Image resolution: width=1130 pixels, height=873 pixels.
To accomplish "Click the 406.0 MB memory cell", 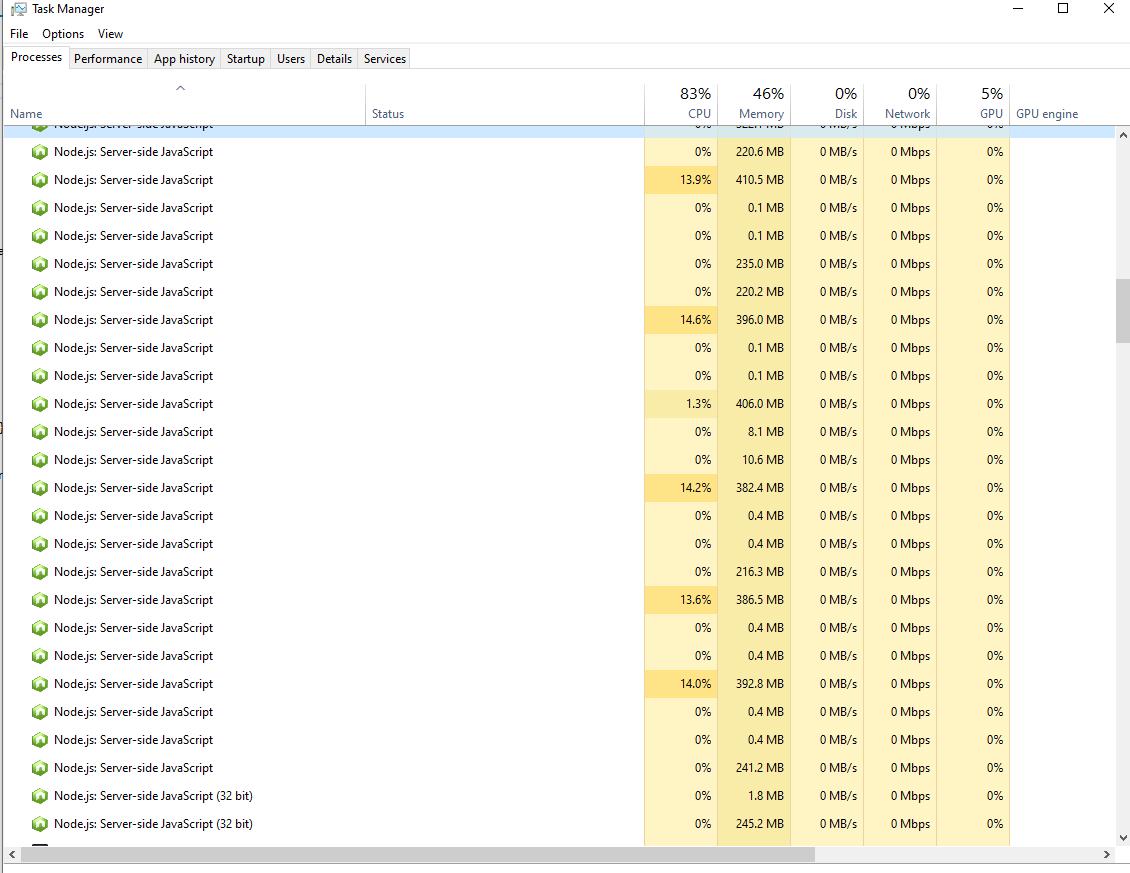I will point(754,404).
